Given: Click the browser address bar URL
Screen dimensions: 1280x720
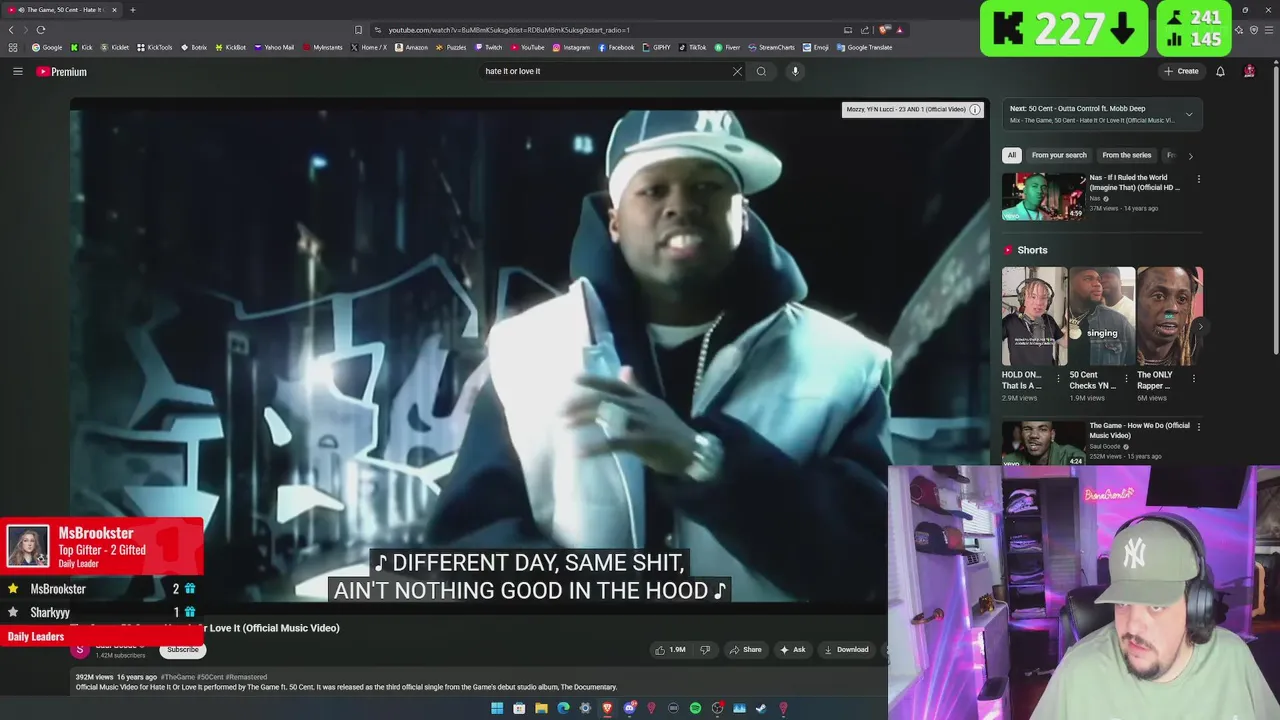Looking at the screenshot, I should 509,30.
